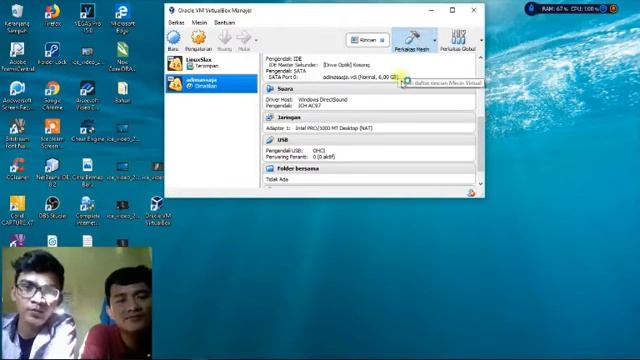Click the Oracle VM VirtualBox desktop shortcut
Image resolution: width=640 pixels, height=360 pixels.
(x=158, y=211)
